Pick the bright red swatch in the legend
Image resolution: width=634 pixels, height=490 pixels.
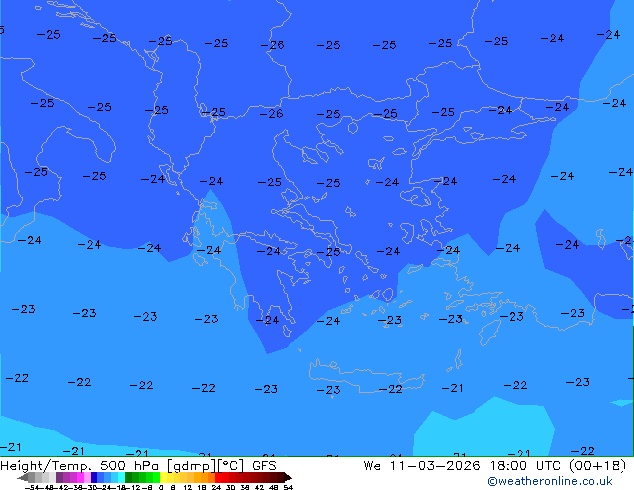[x=218, y=477]
